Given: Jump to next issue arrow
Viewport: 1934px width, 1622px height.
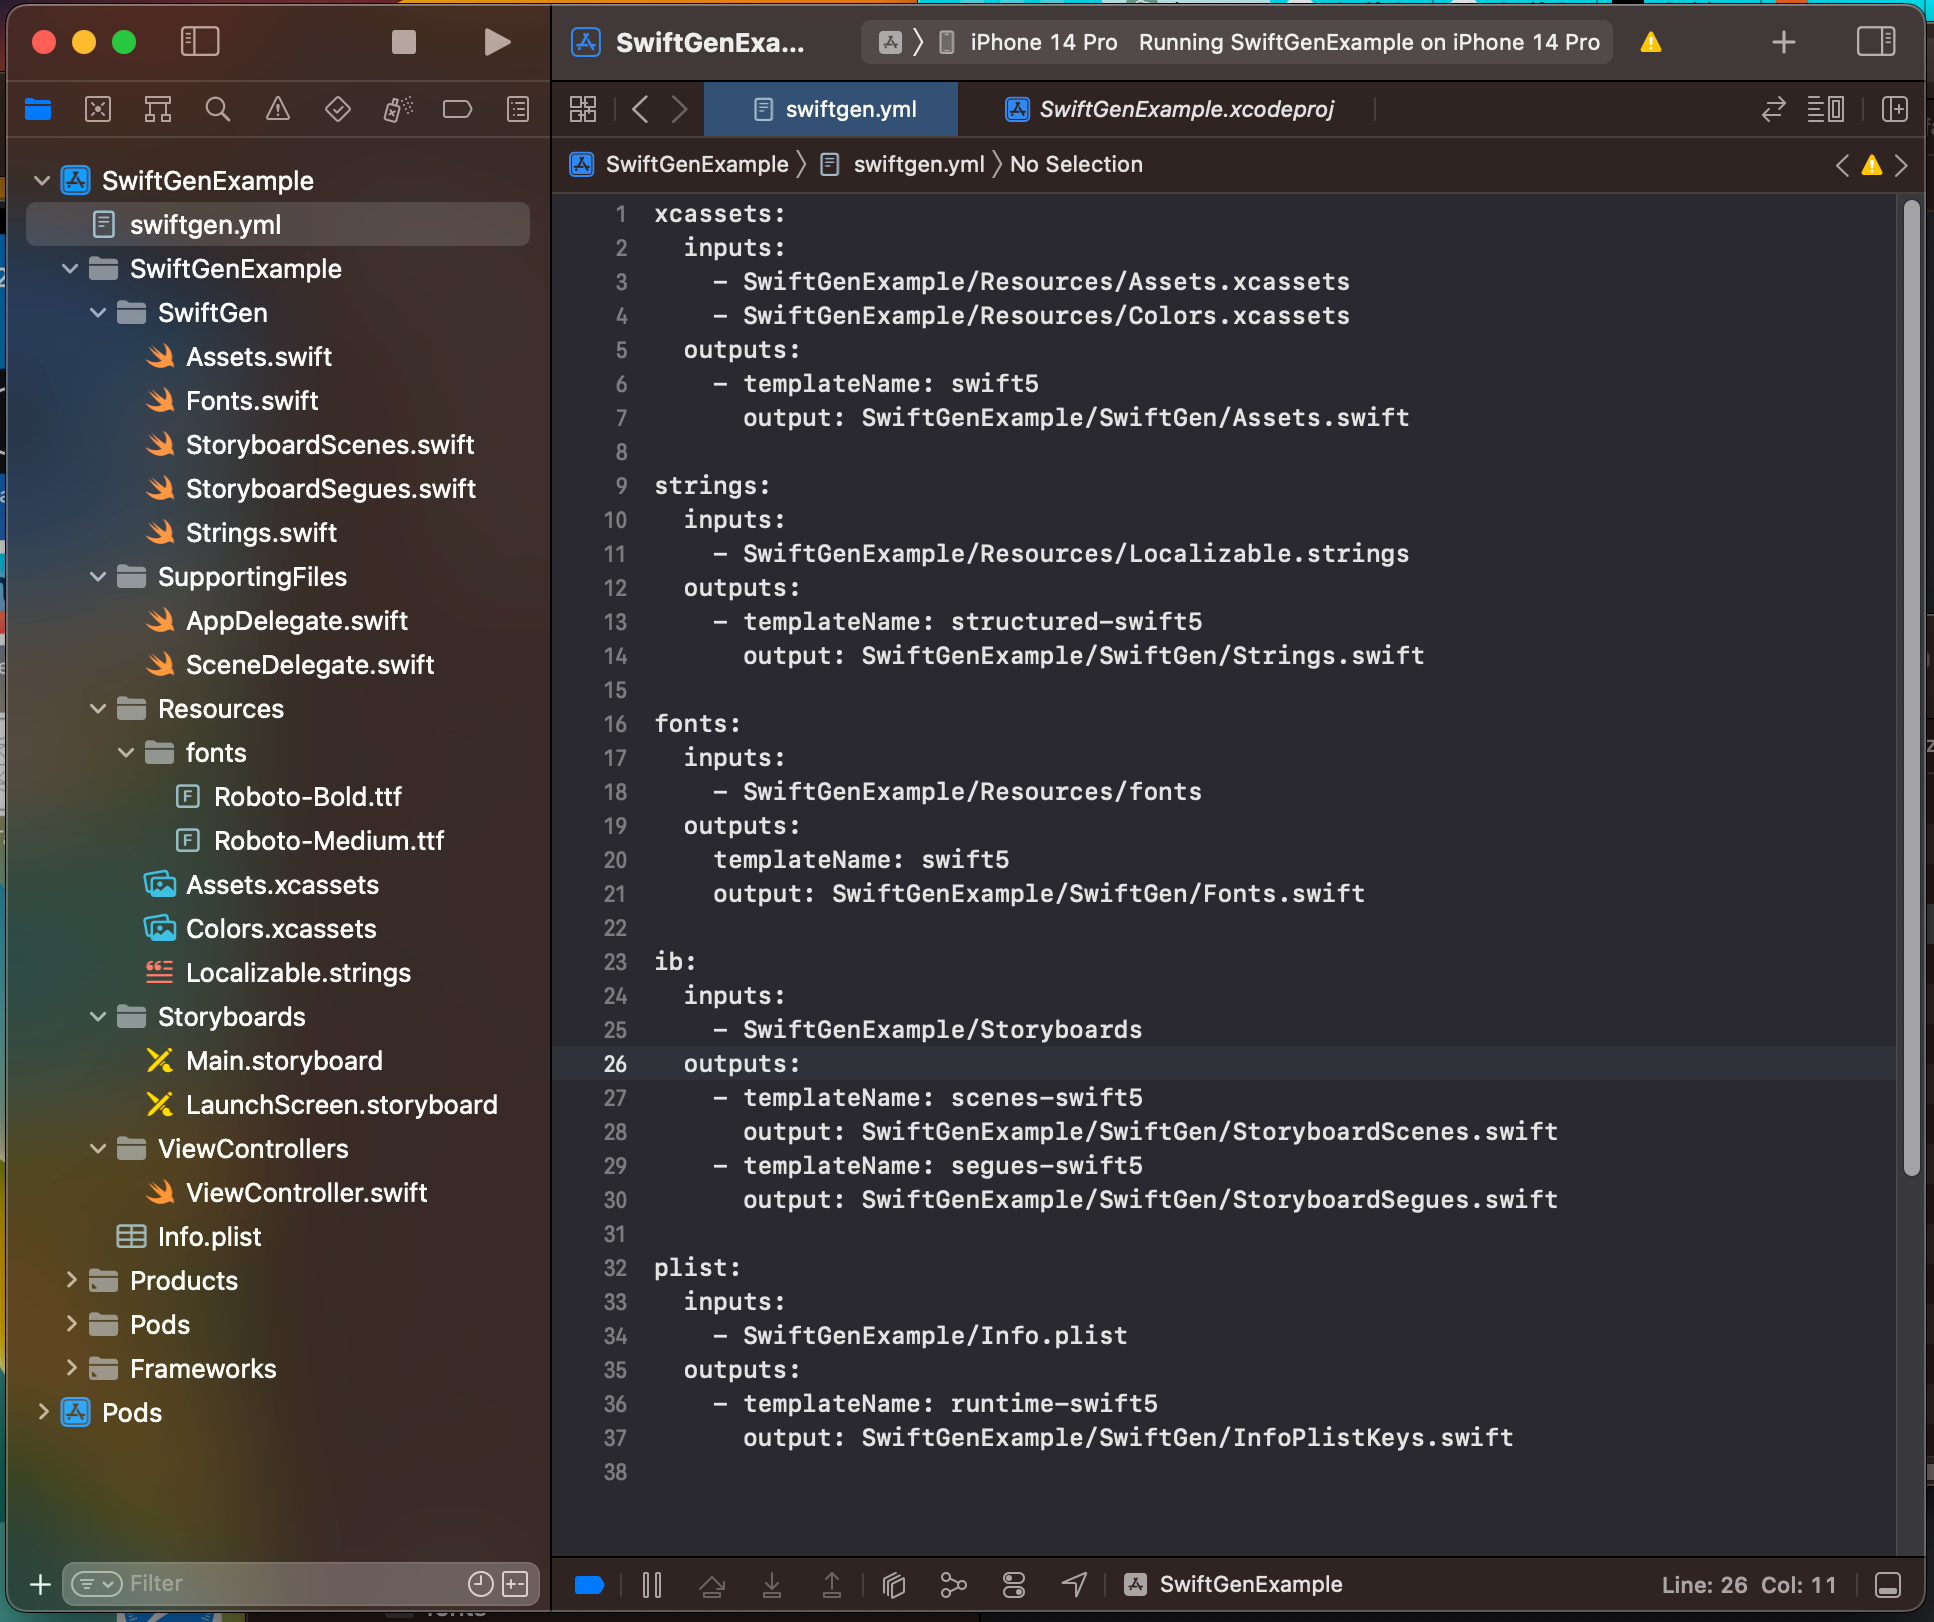Looking at the screenshot, I should pyautogui.click(x=1901, y=165).
